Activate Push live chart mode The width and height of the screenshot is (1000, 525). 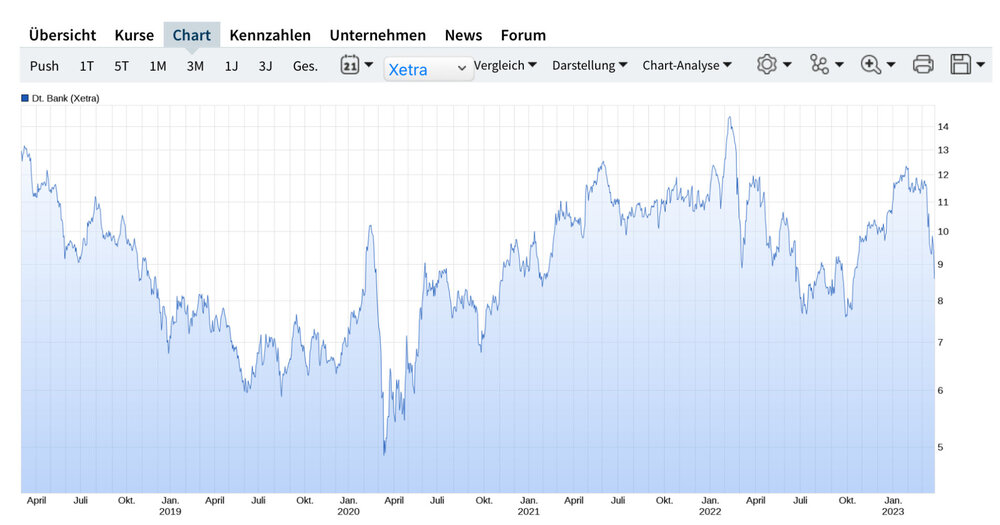click(44, 66)
